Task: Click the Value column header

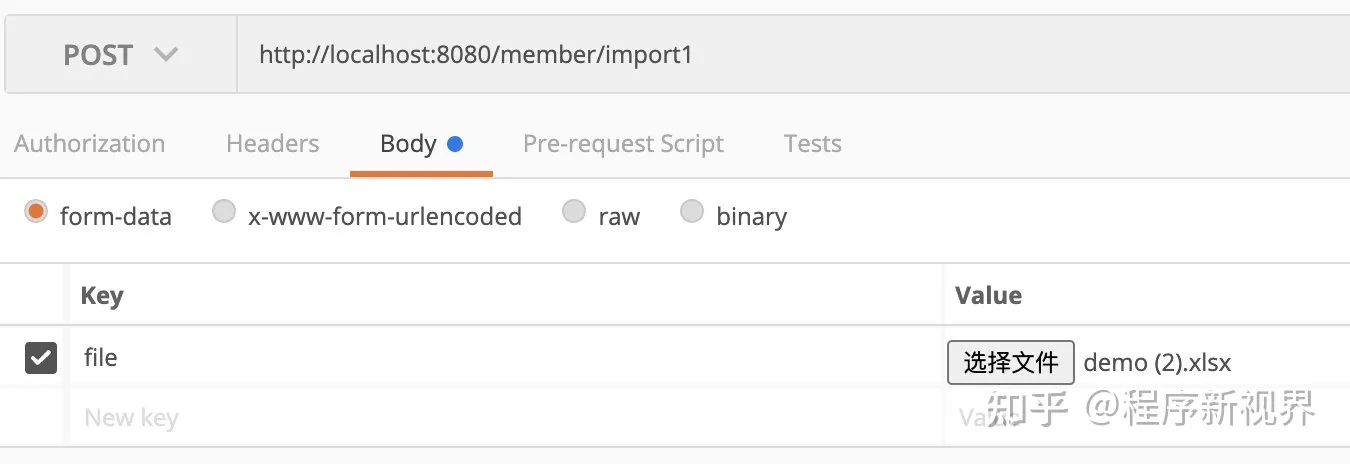Action: pos(988,296)
